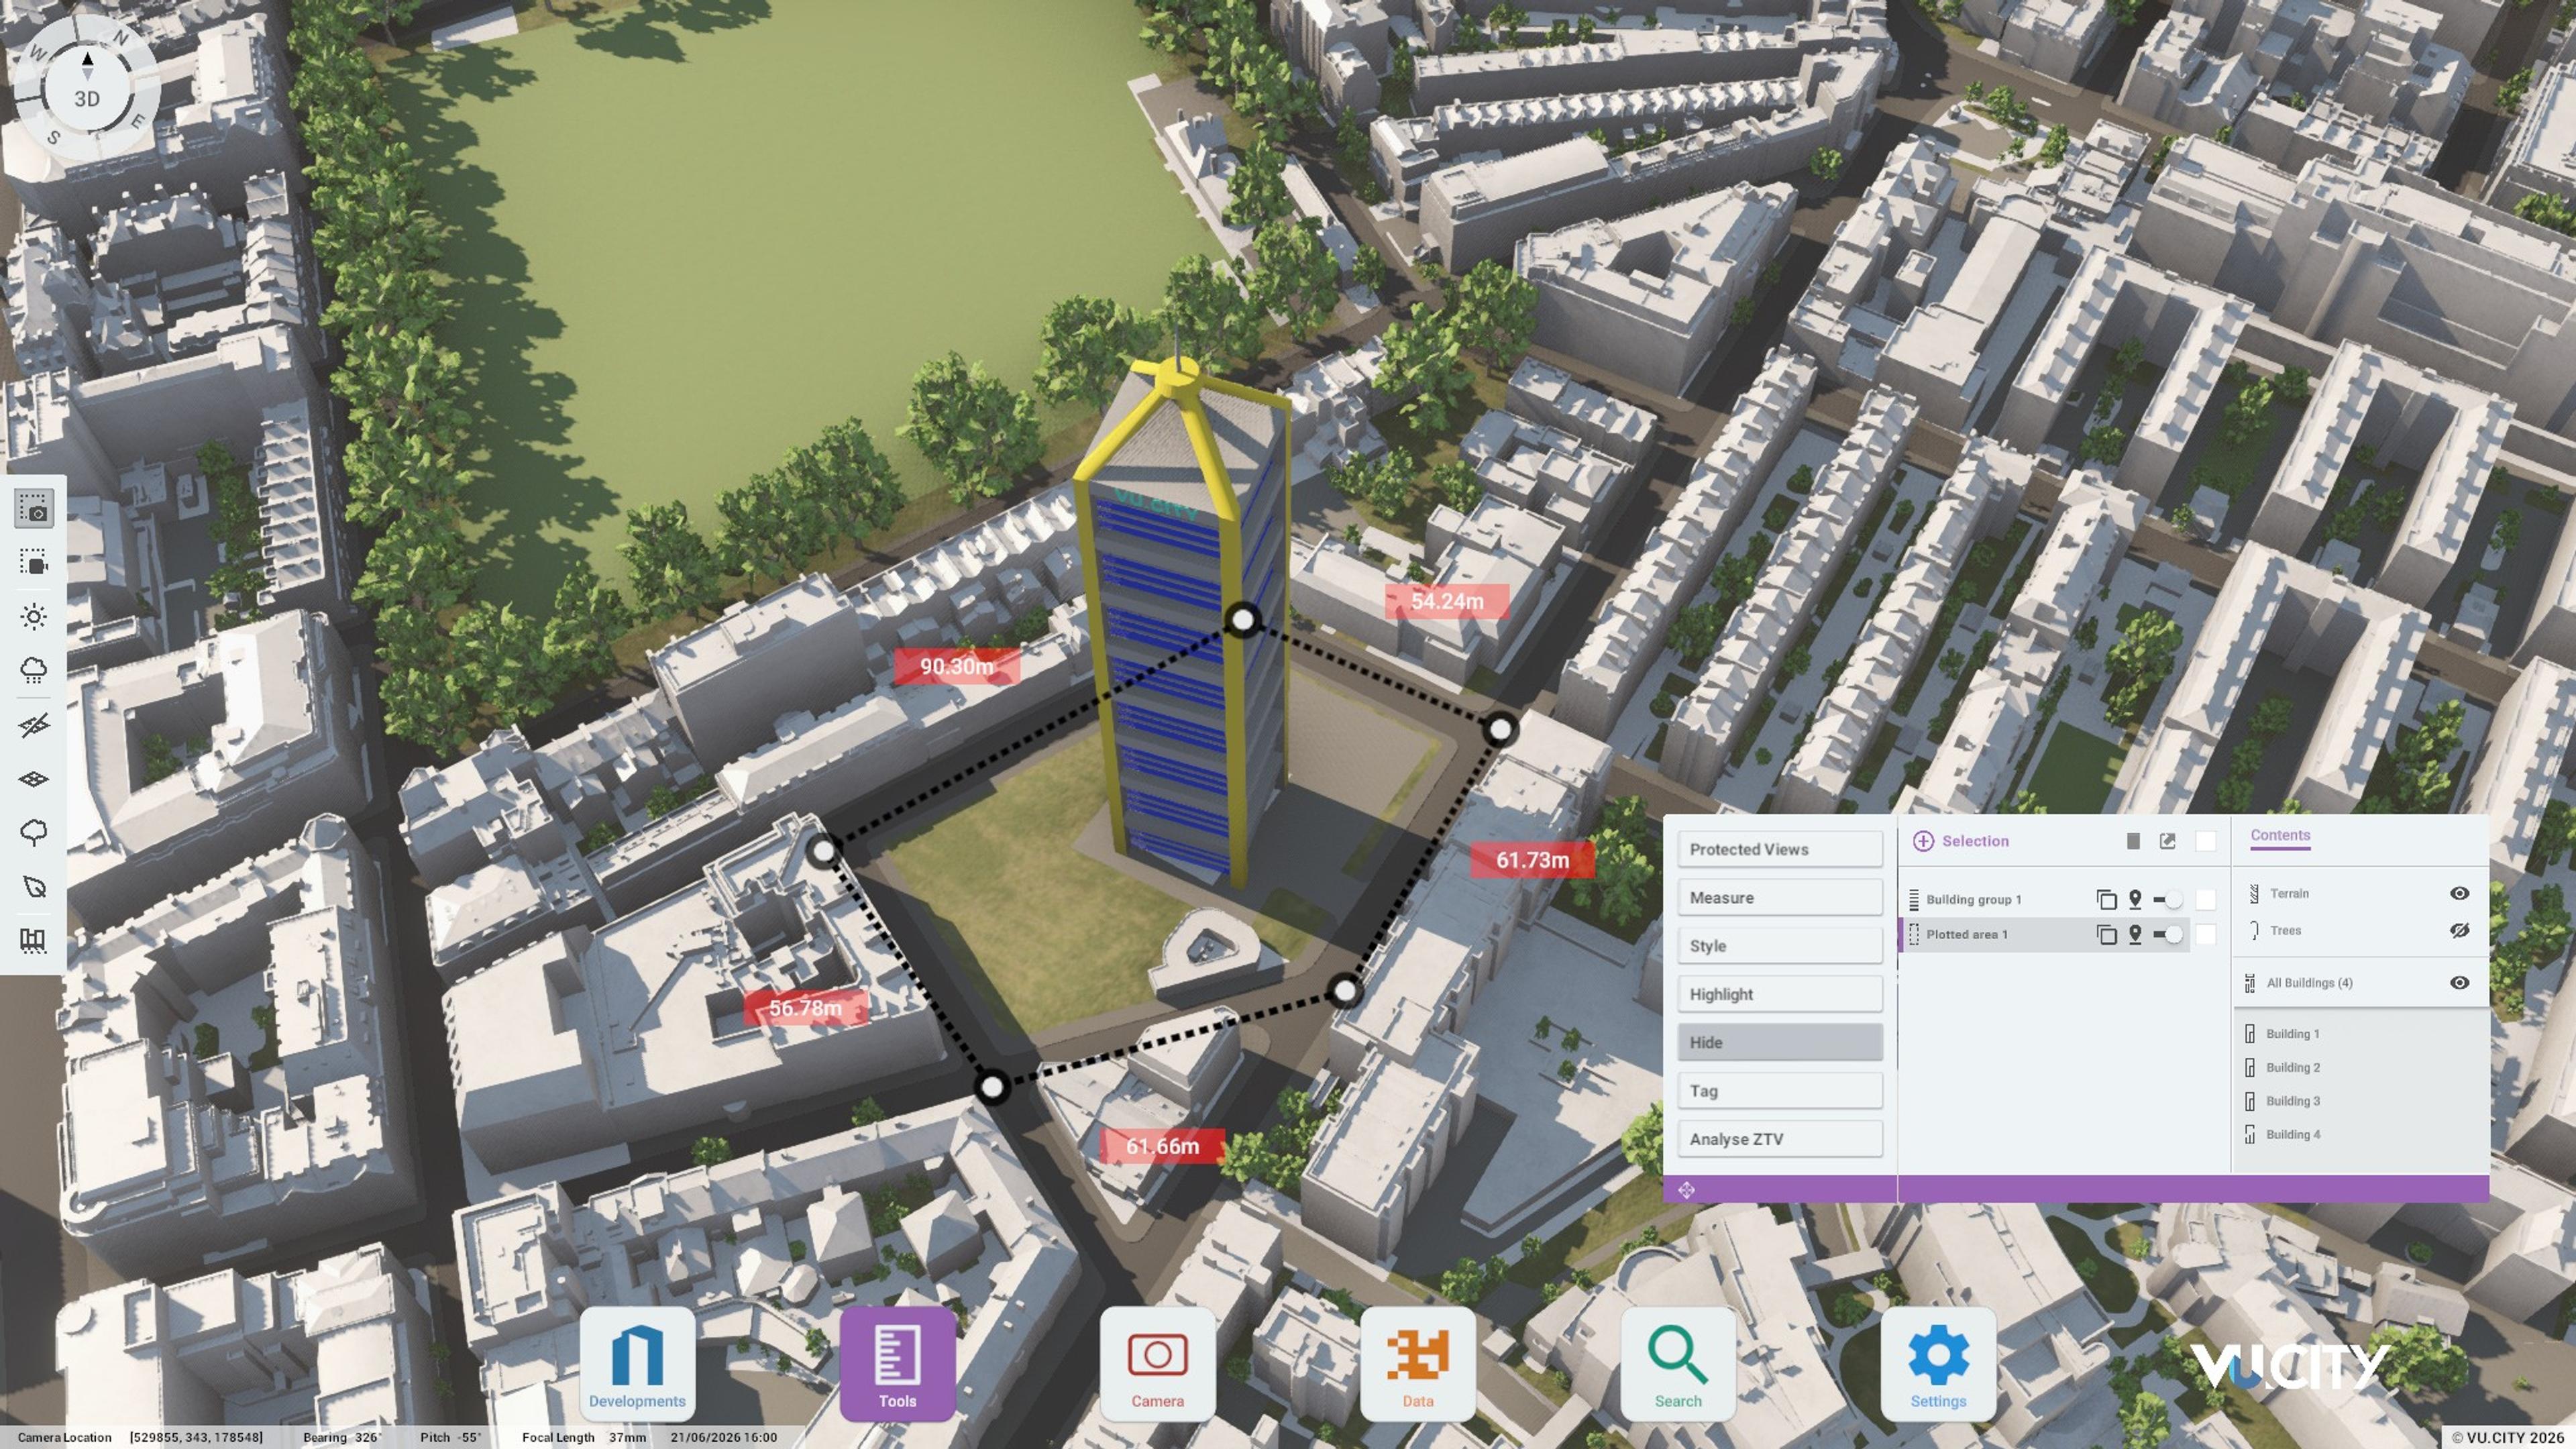Screen dimensions: 2576x1449
Task: Open the Tools menu
Action: (897, 1364)
